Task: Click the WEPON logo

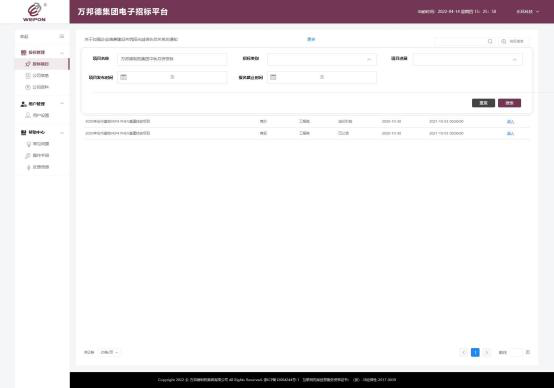Action: [x=34, y=12]
